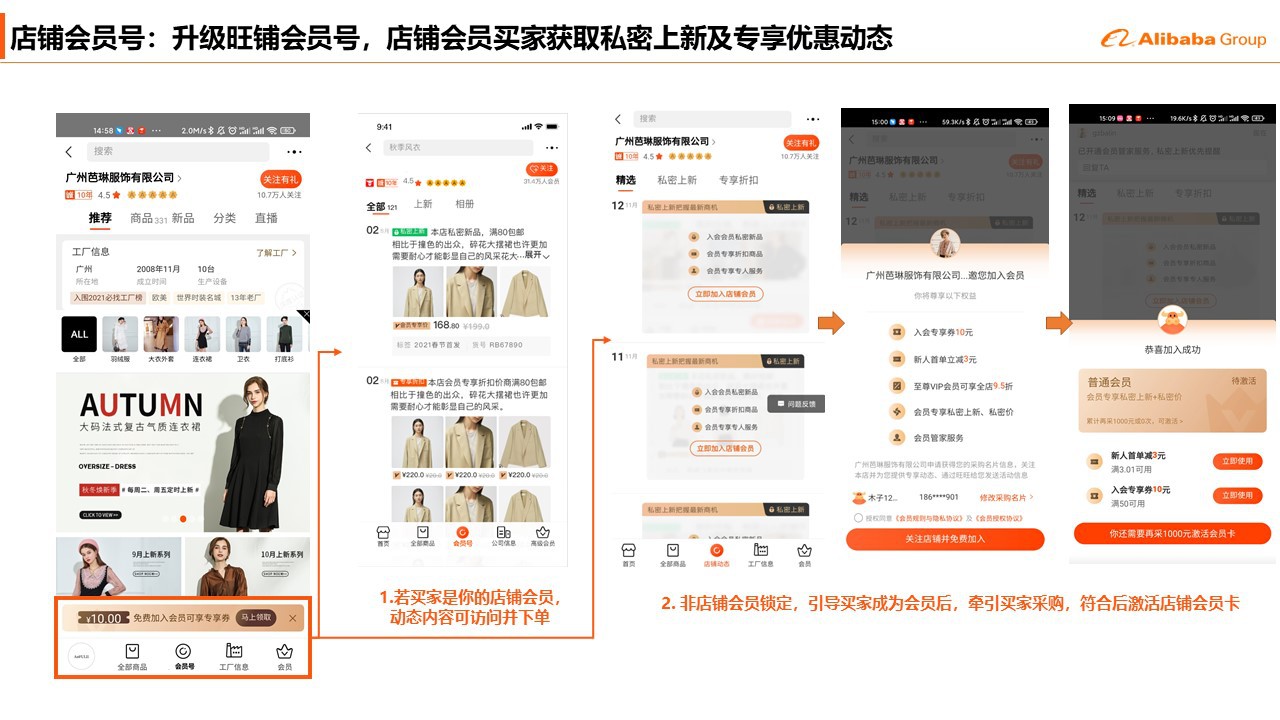Click the AUTUMN dress banner carousel
Screen dimensions: 1280x720
coord(183,452)
